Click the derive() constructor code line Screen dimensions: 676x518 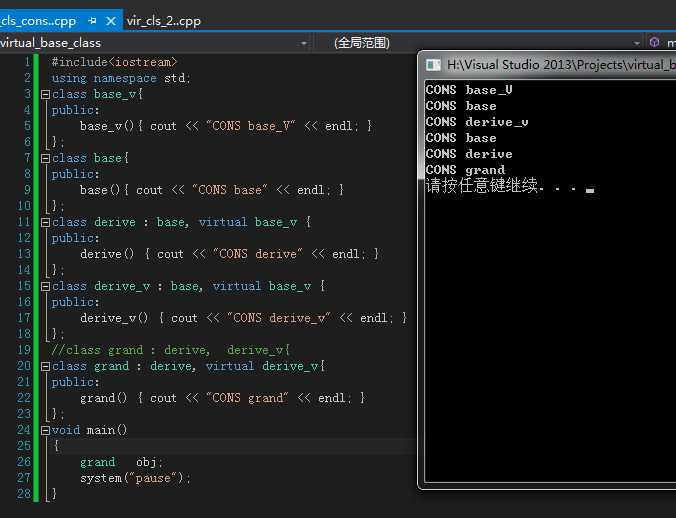[229, 254]
